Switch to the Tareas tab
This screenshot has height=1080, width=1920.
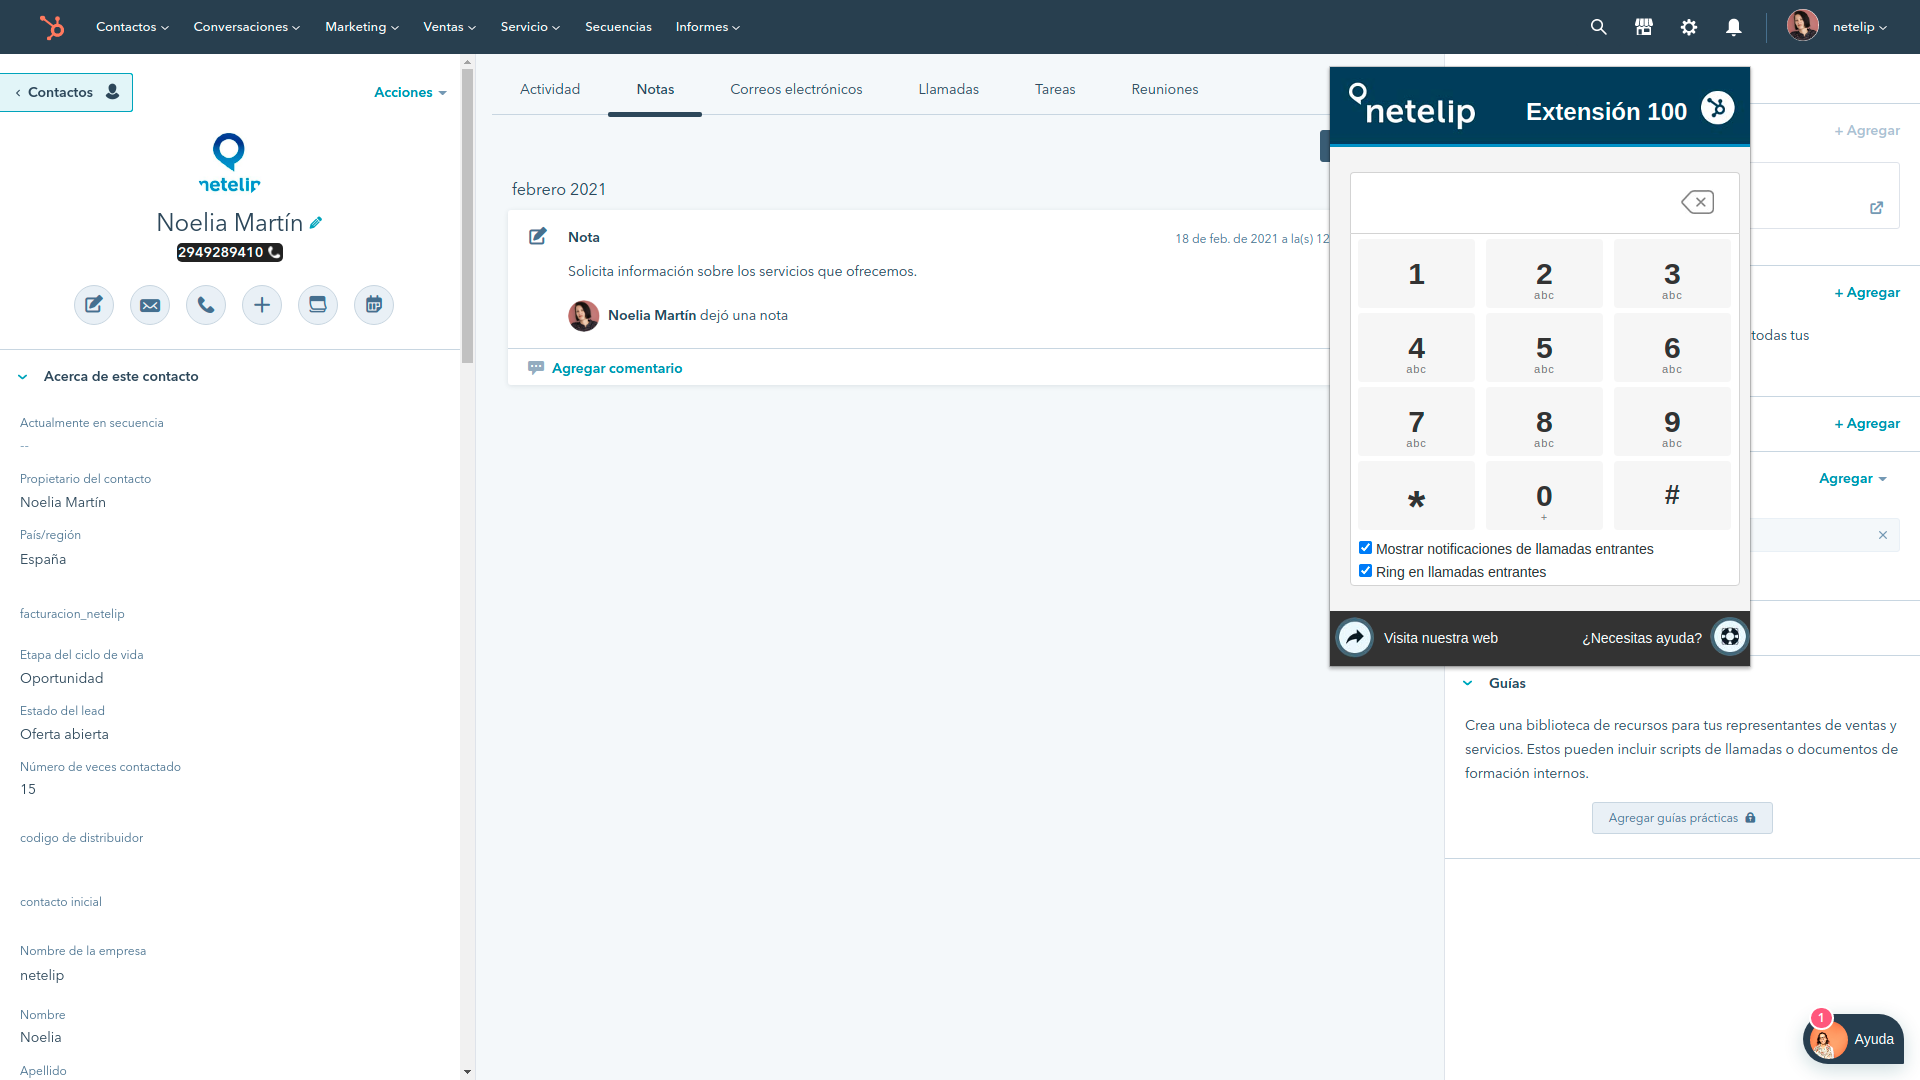[1055, 89]
